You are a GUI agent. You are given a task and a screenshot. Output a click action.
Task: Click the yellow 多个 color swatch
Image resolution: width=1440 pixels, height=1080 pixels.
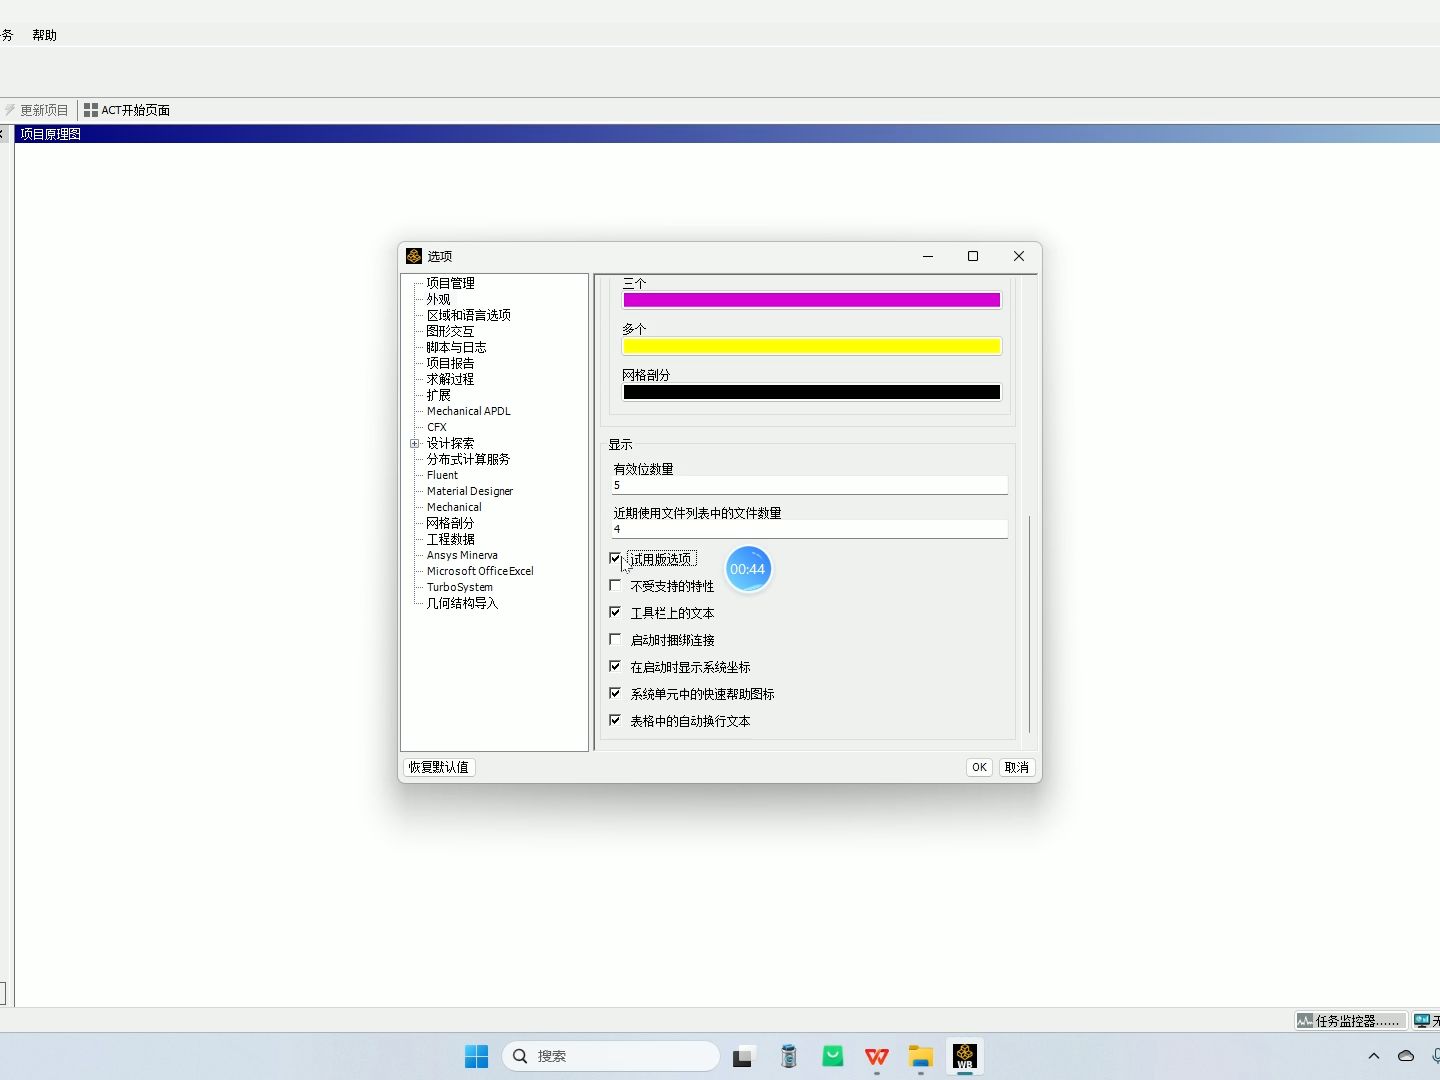[812, 346]
